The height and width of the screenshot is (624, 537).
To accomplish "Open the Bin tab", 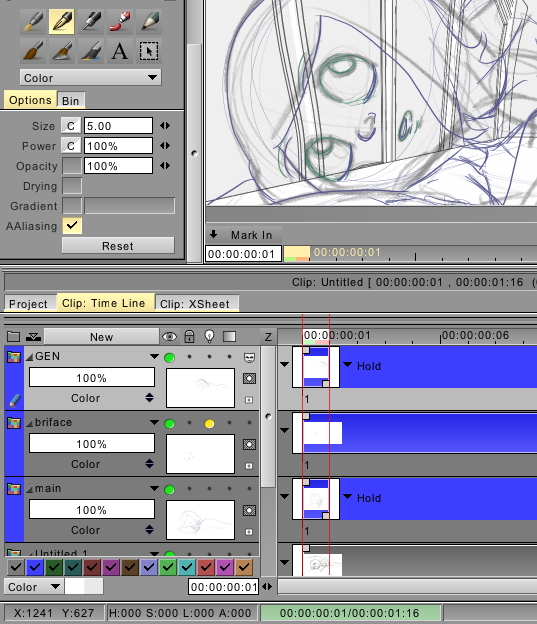I will click(x=71, y=101).
